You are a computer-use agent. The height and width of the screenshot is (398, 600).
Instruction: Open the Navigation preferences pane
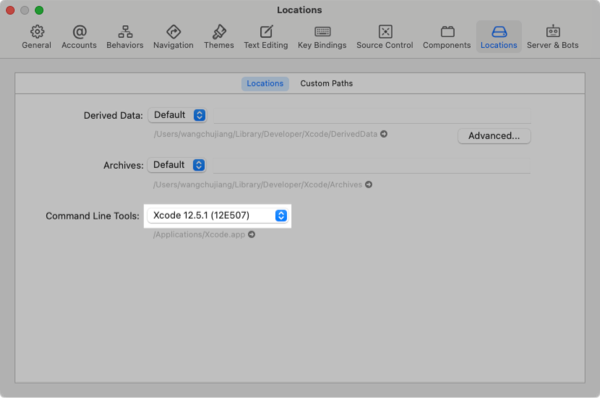[x=173, y=37]
